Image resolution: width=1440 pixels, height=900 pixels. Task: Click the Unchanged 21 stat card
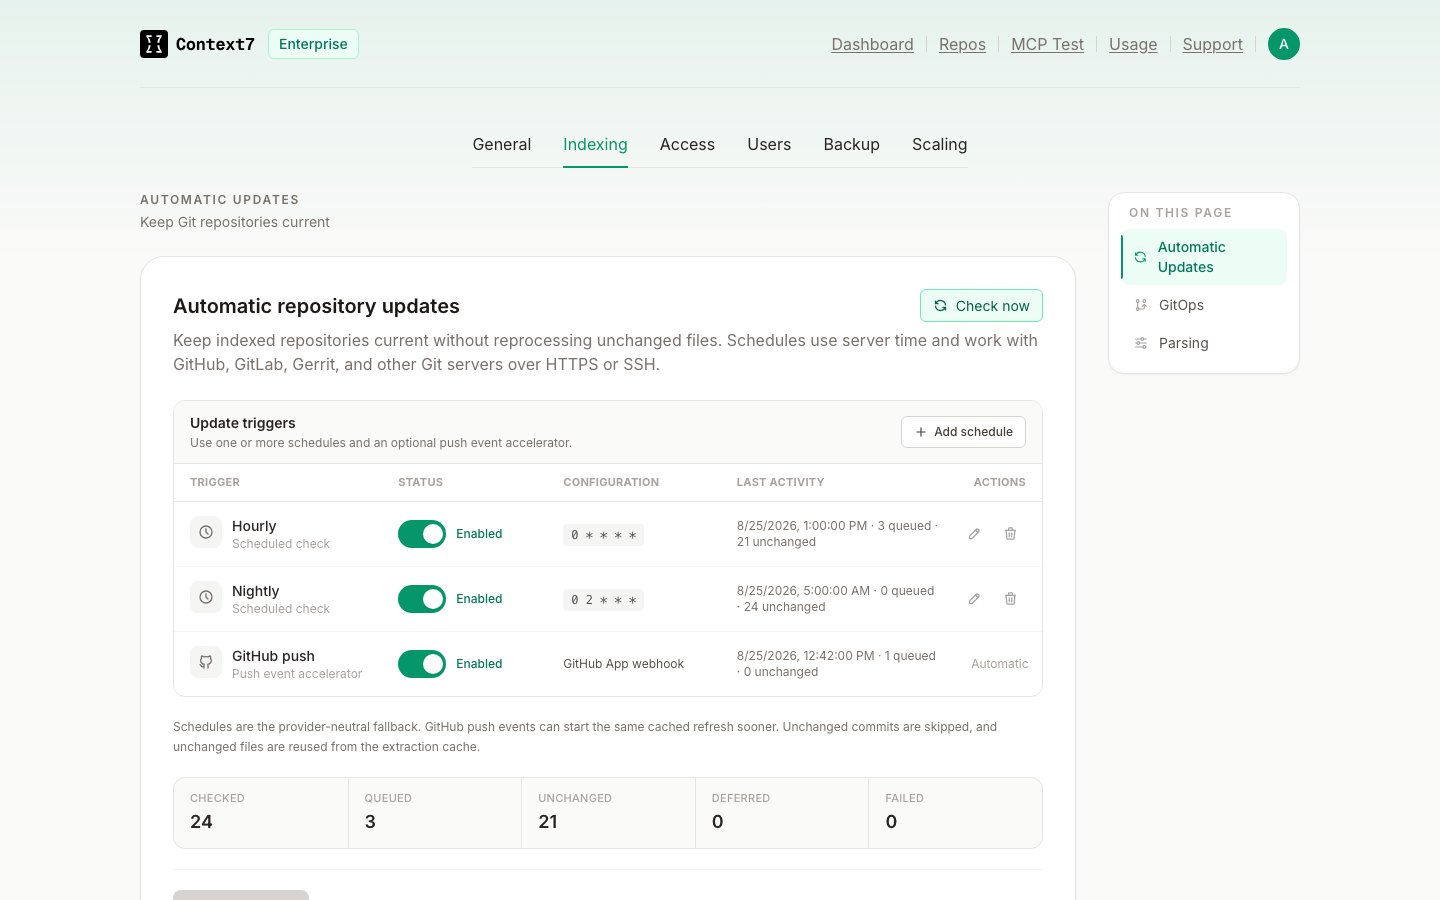(608, 813)
